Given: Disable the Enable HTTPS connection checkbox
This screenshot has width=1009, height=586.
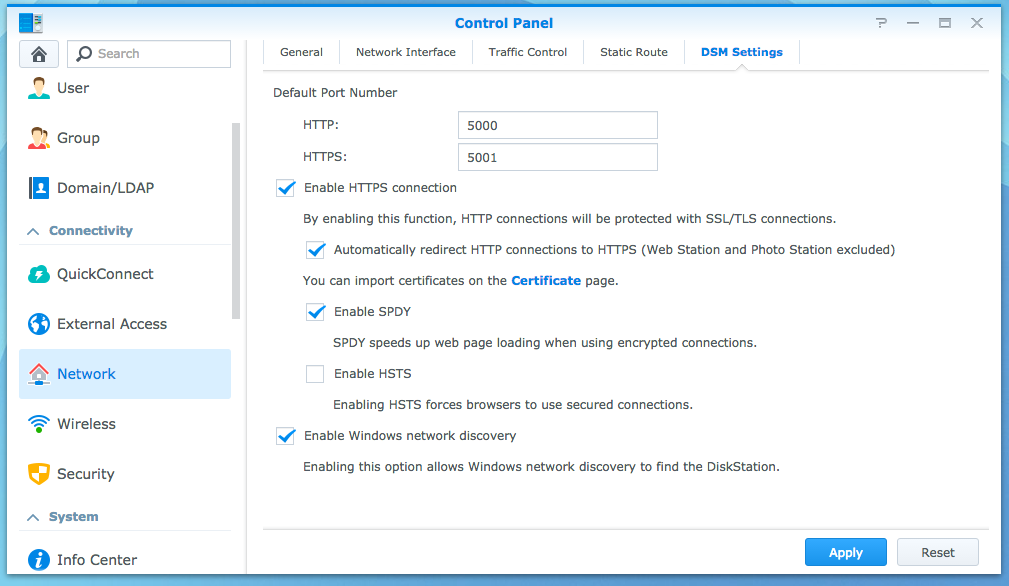Looking at the screenshot, I should pyautogui.click(x=286, y=188).
